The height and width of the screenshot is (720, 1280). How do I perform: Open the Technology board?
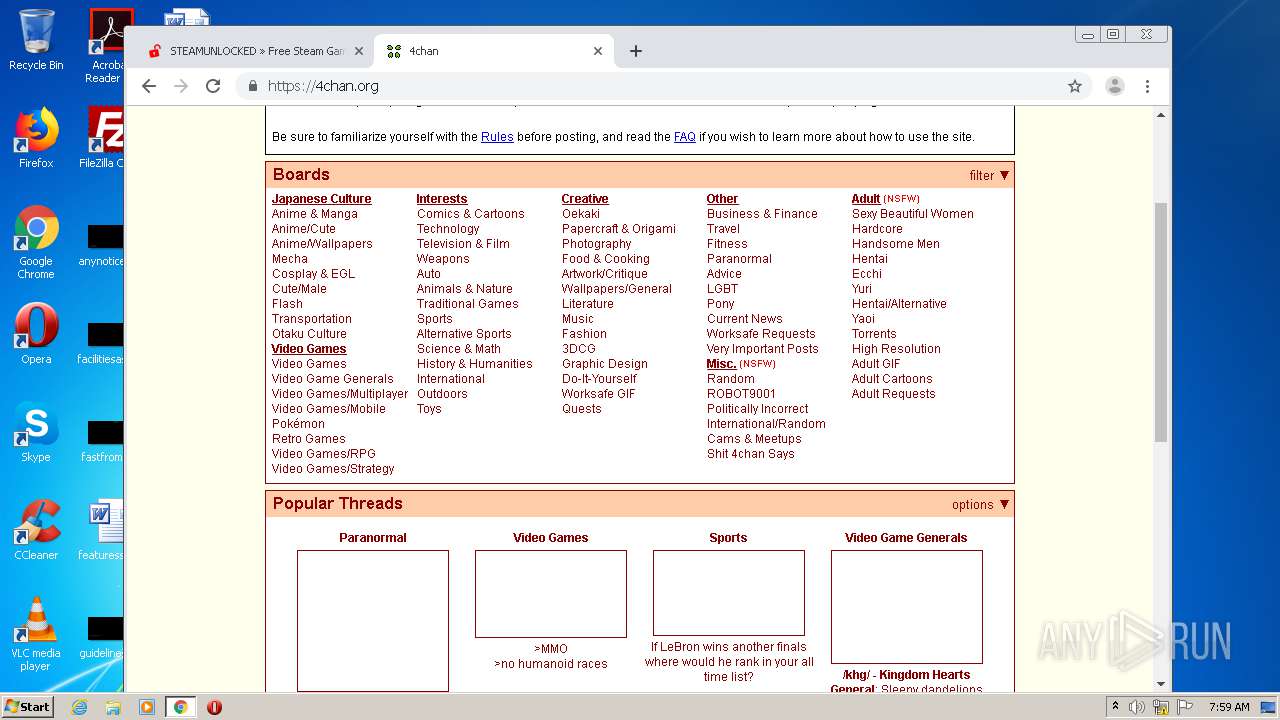pyautogui.click(x=448, y=229)
